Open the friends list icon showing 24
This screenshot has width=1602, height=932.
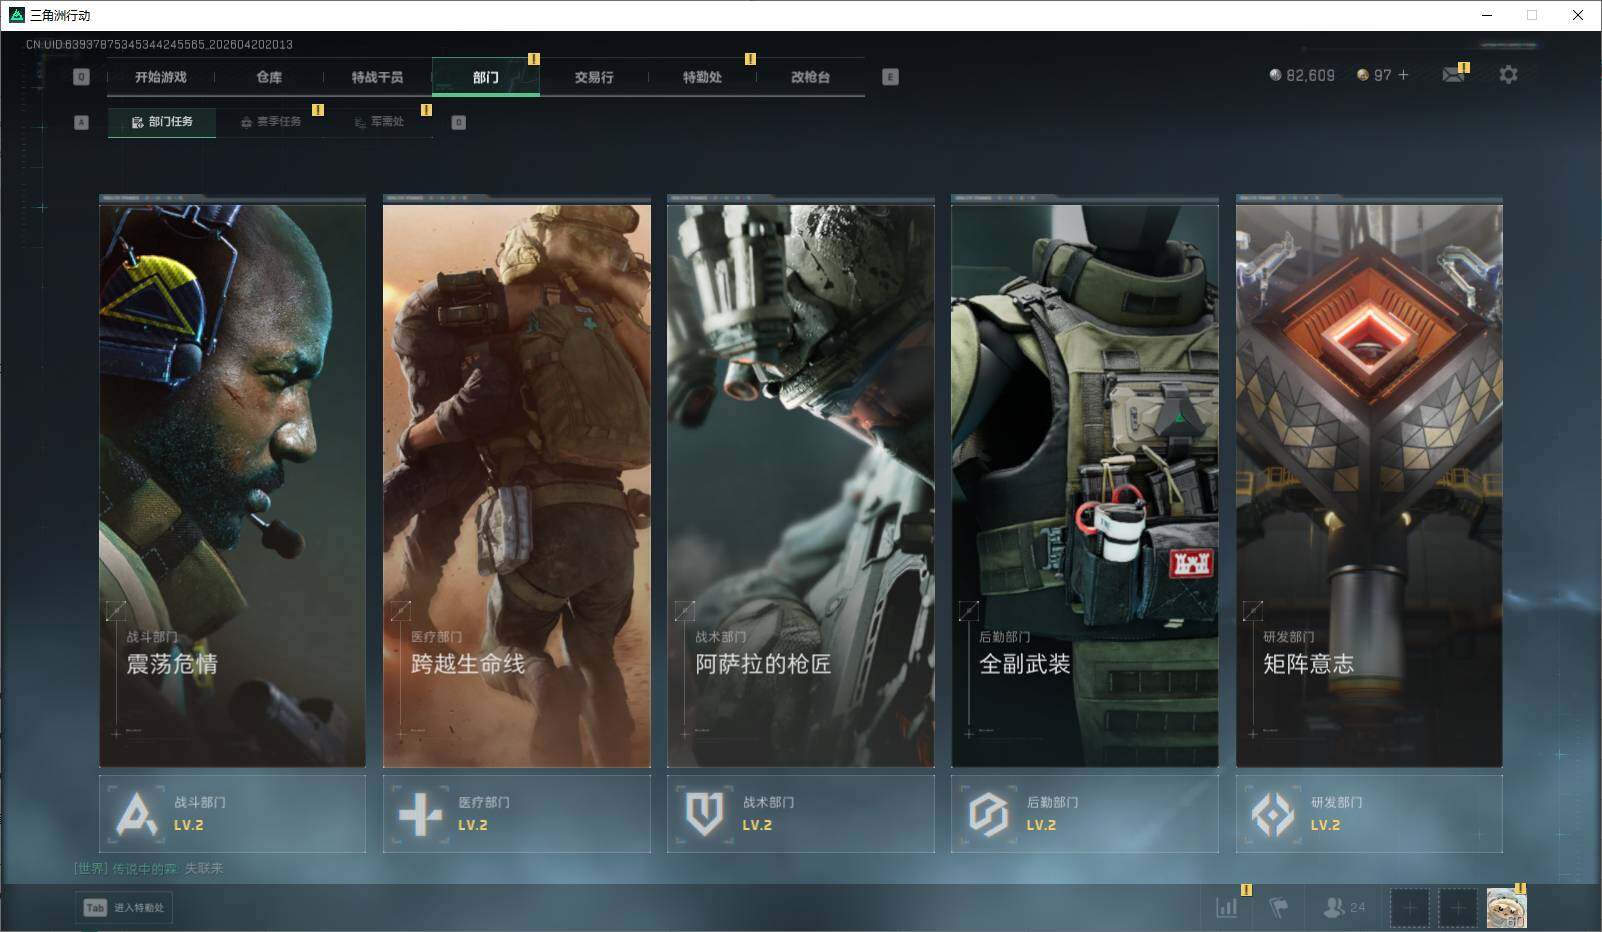(1344, 907)
